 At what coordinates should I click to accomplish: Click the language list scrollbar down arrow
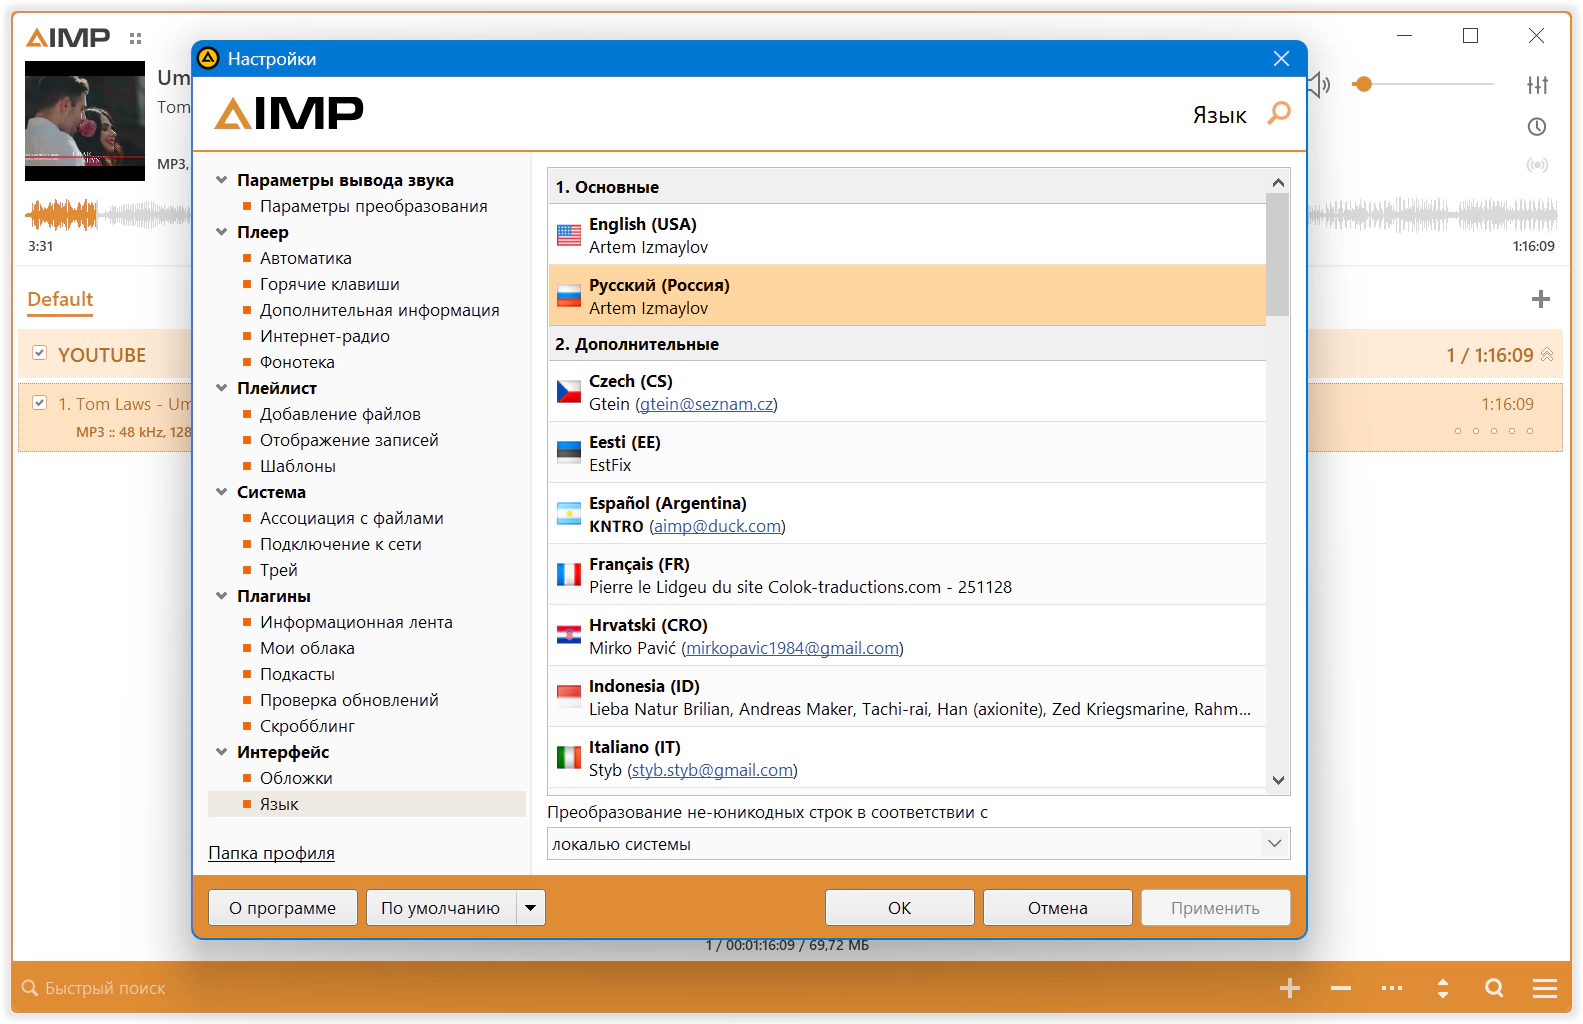click(x=1278, y=780)
